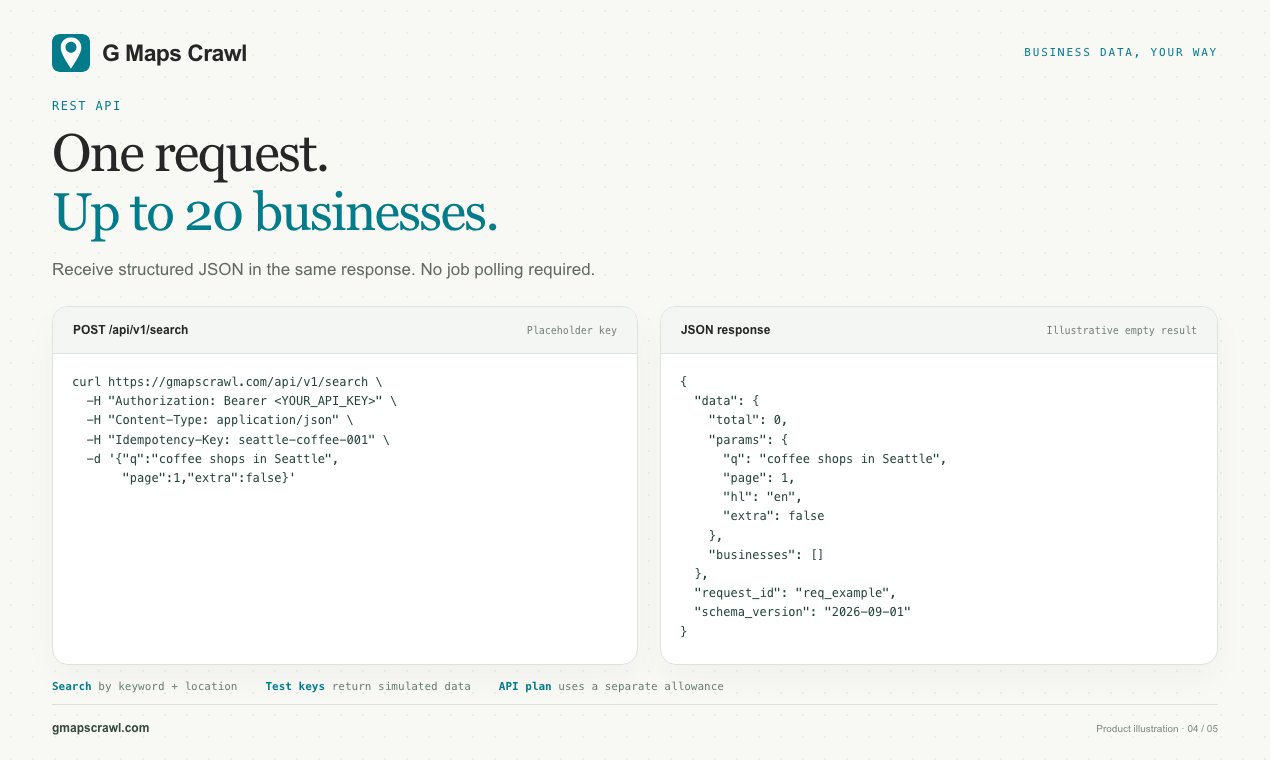The height and width of the screenshot is (760, 1270).
Task: Select the "total": 0 line
Action: click(748, 420)
